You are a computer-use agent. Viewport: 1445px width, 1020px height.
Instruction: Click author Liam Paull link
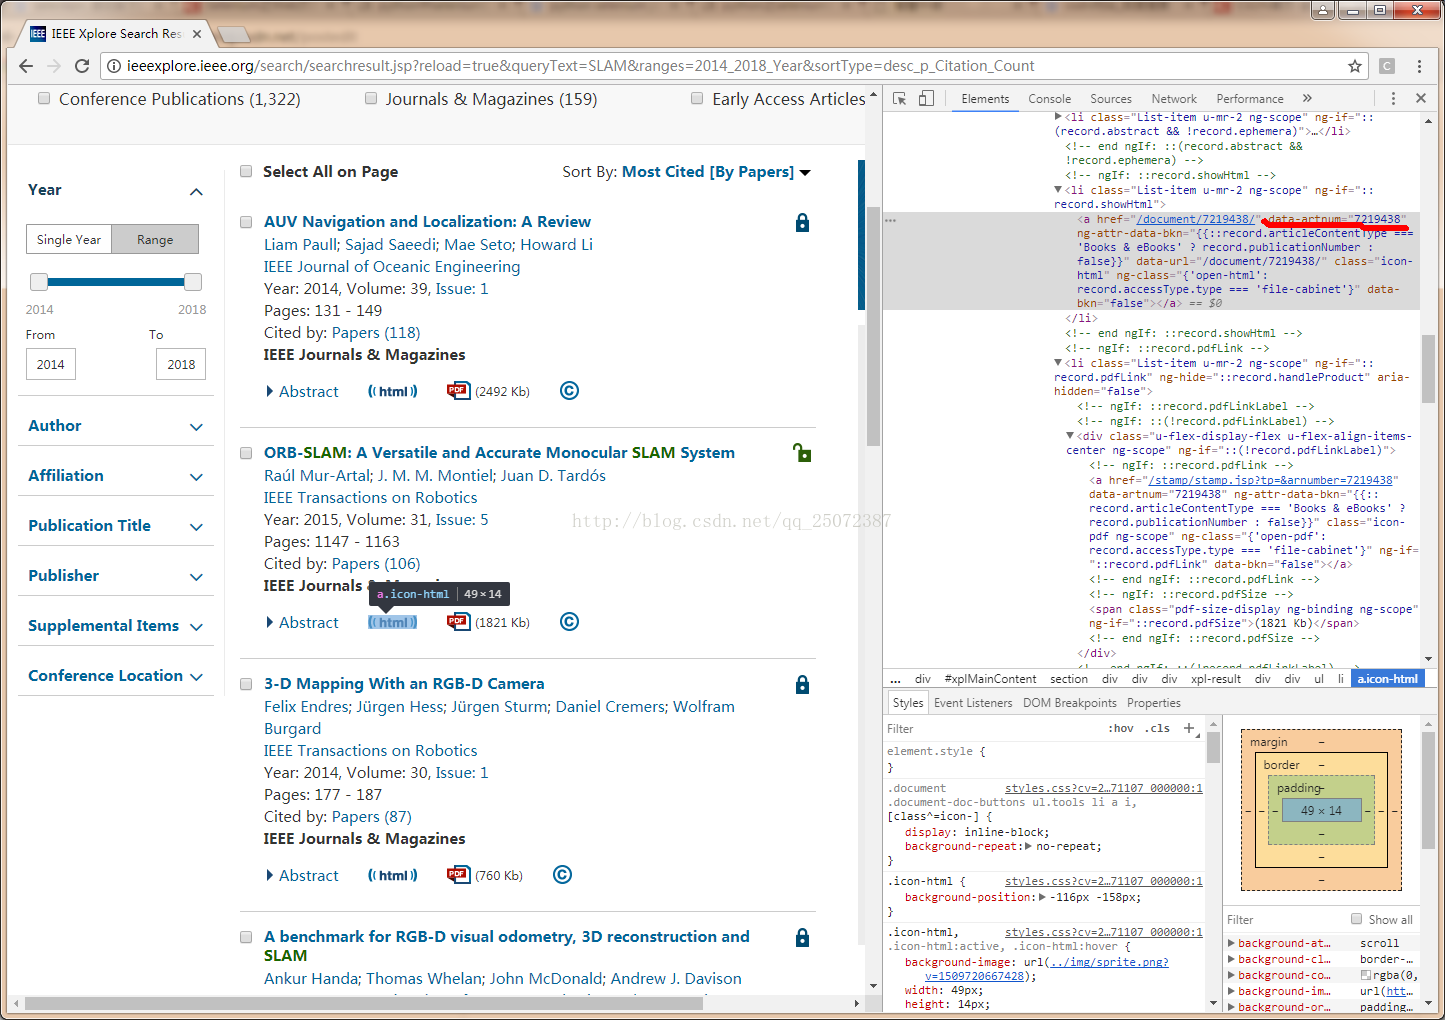300,245
